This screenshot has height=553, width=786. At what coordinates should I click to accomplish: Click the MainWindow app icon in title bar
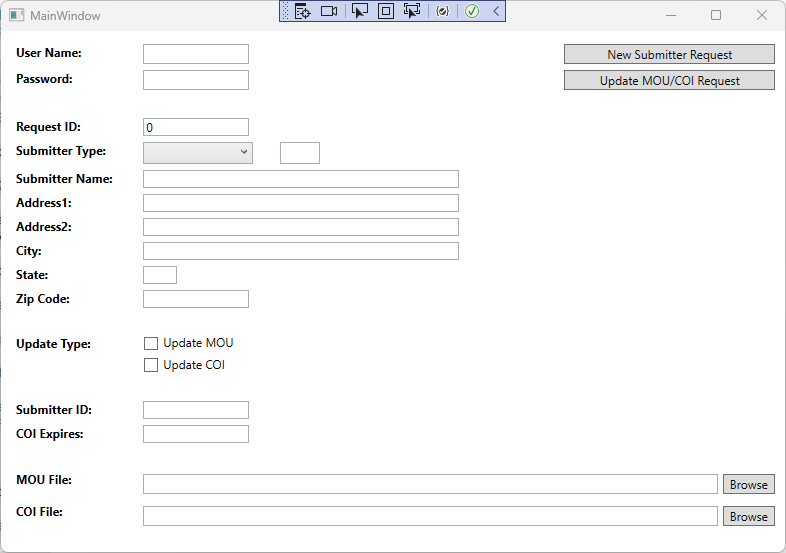pyautogui.click(x=16, y=16)
